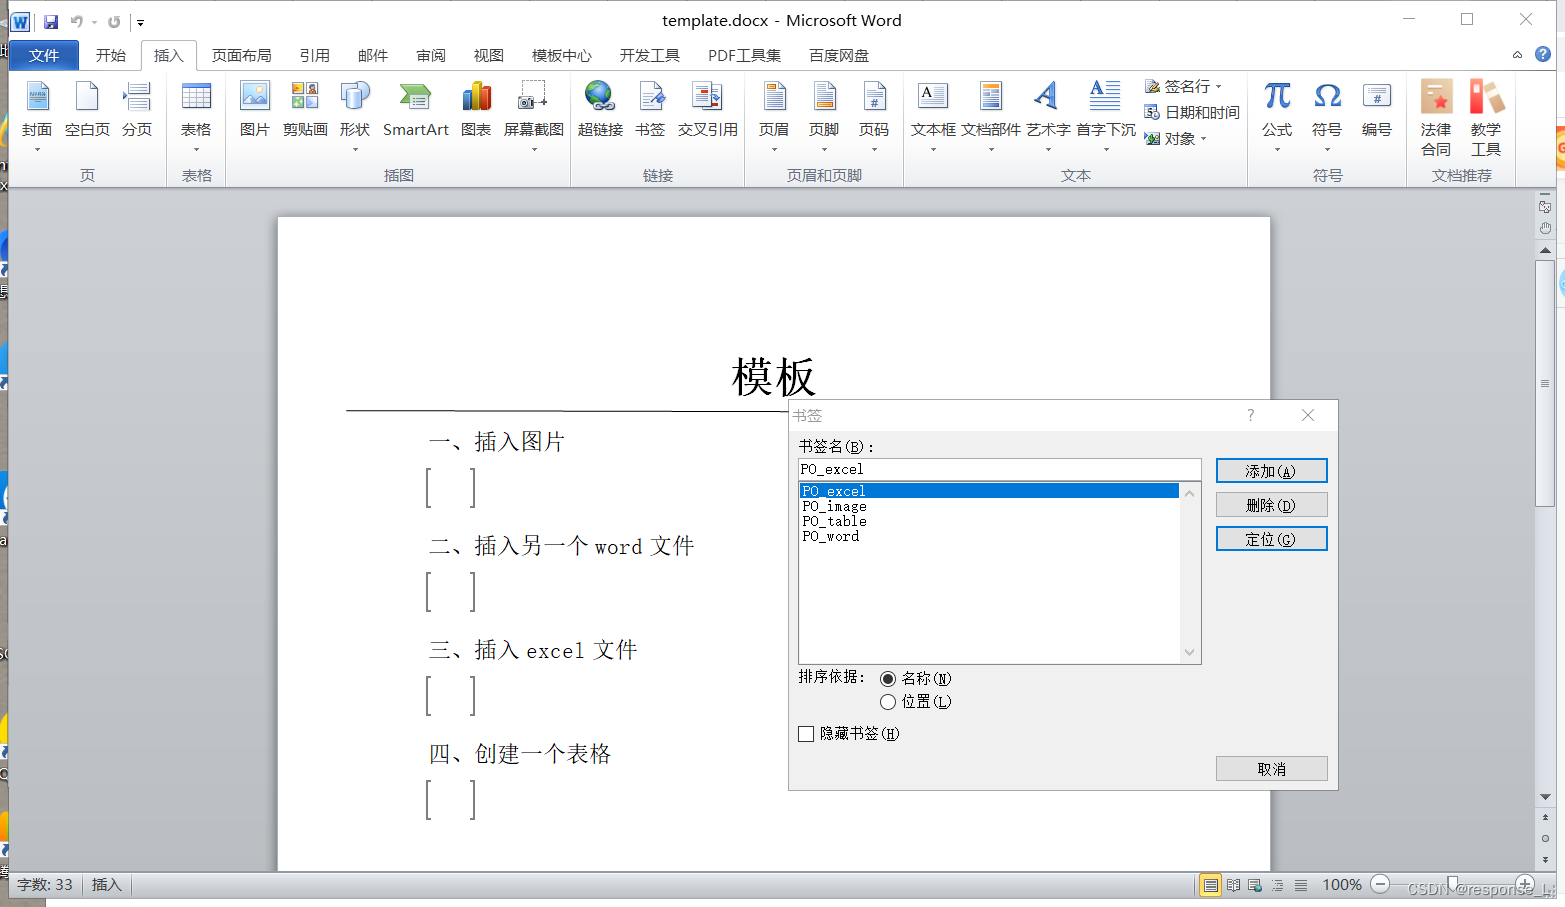Open teaching tools (教学工具)

coord(1486,118)
